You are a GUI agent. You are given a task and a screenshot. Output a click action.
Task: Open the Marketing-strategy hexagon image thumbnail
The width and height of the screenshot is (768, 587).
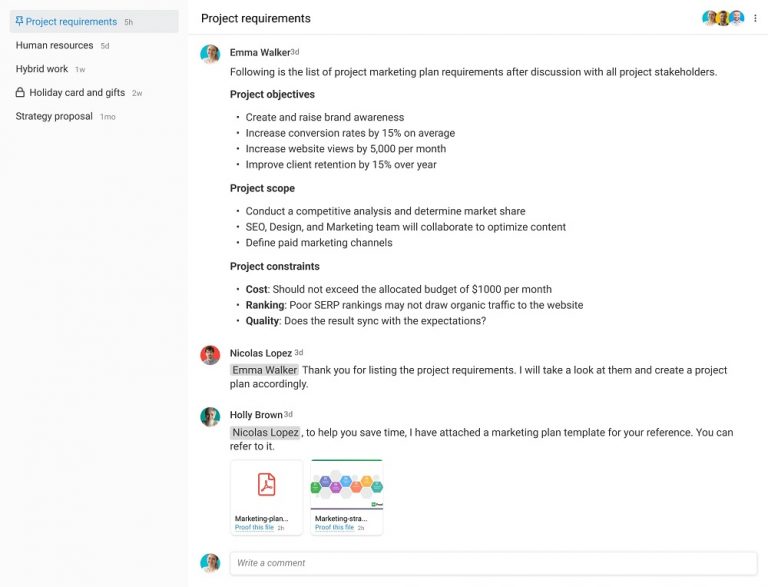[346, 485]
